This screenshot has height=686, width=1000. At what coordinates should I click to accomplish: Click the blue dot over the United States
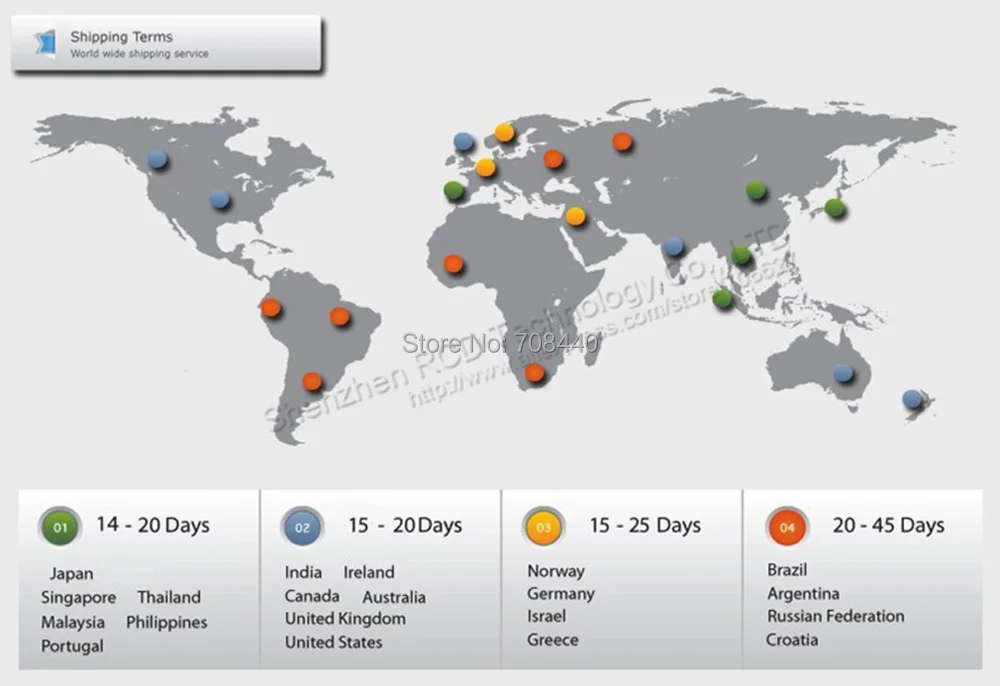coord(220,199)
